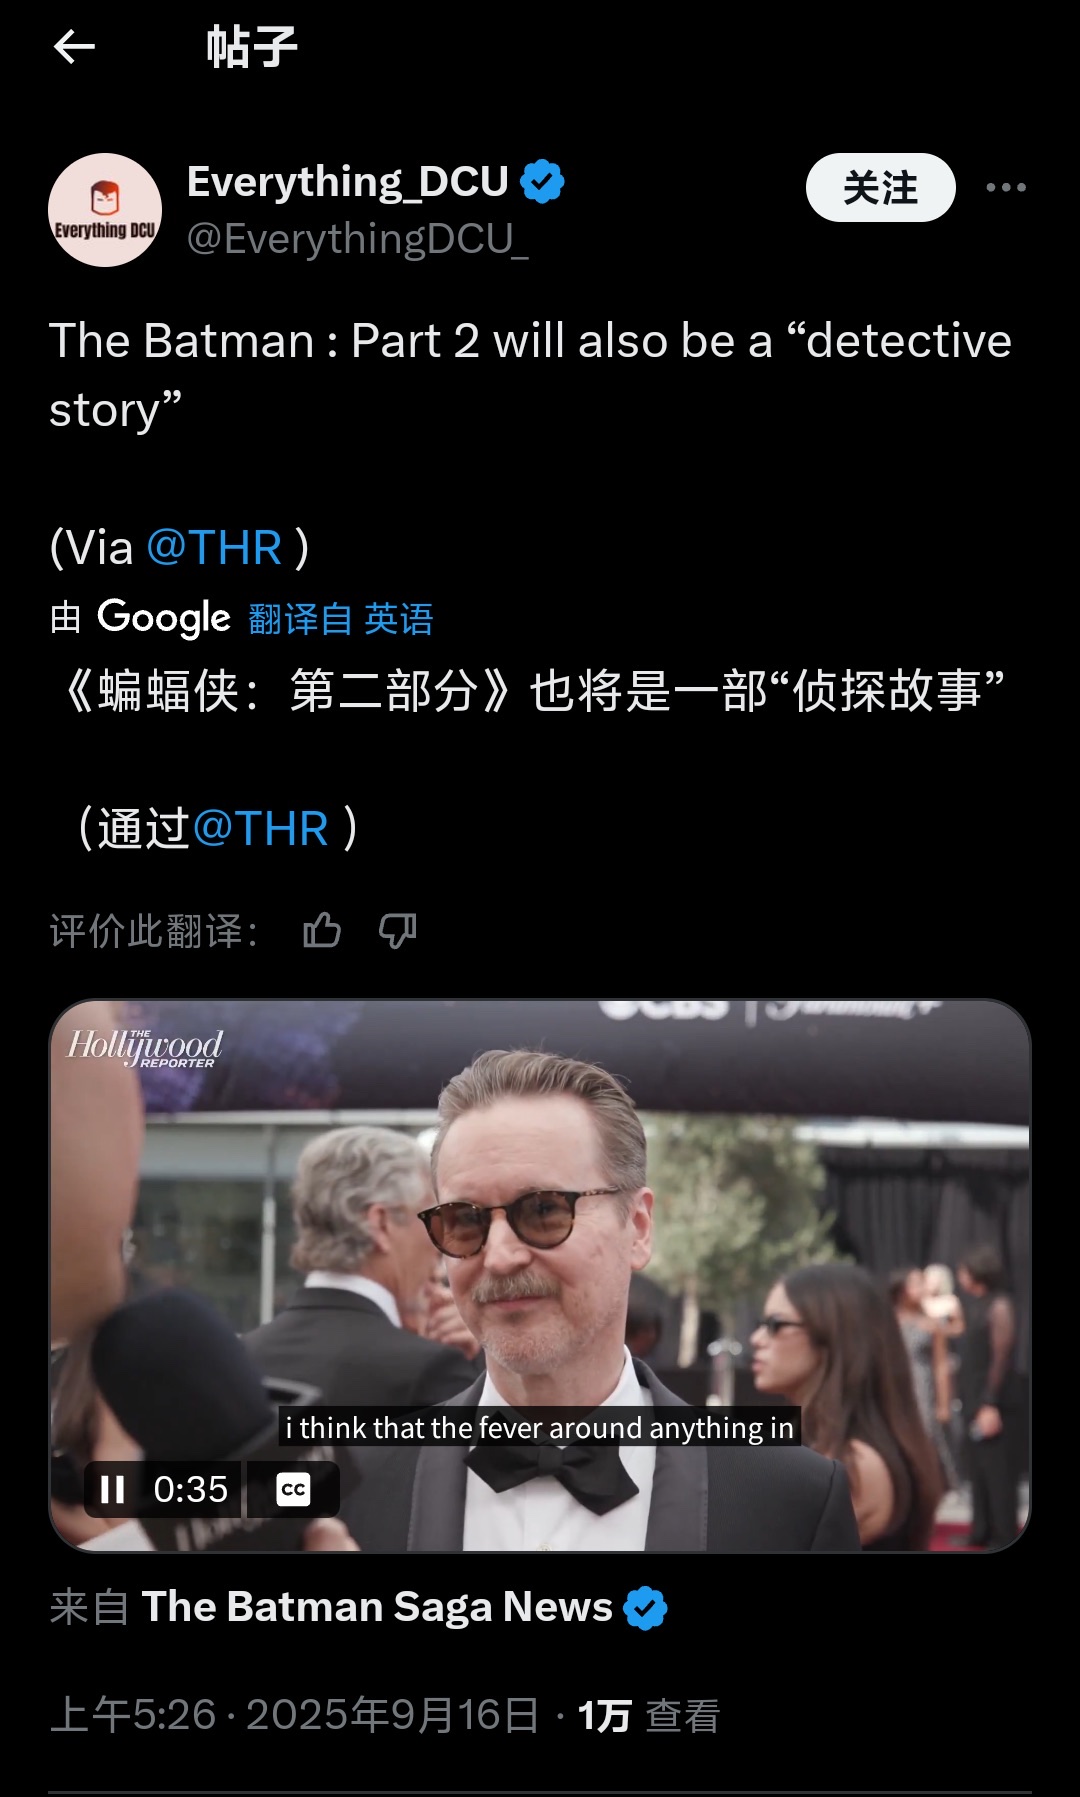Screen dimensions: 1080x1797
Task: Open The Batman Saga News source account
Action: click(x=377, y=1607)
